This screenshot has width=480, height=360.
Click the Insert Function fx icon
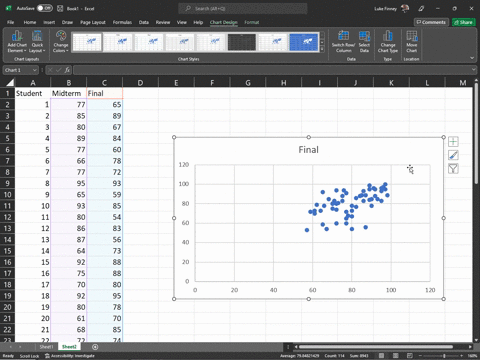67,70
